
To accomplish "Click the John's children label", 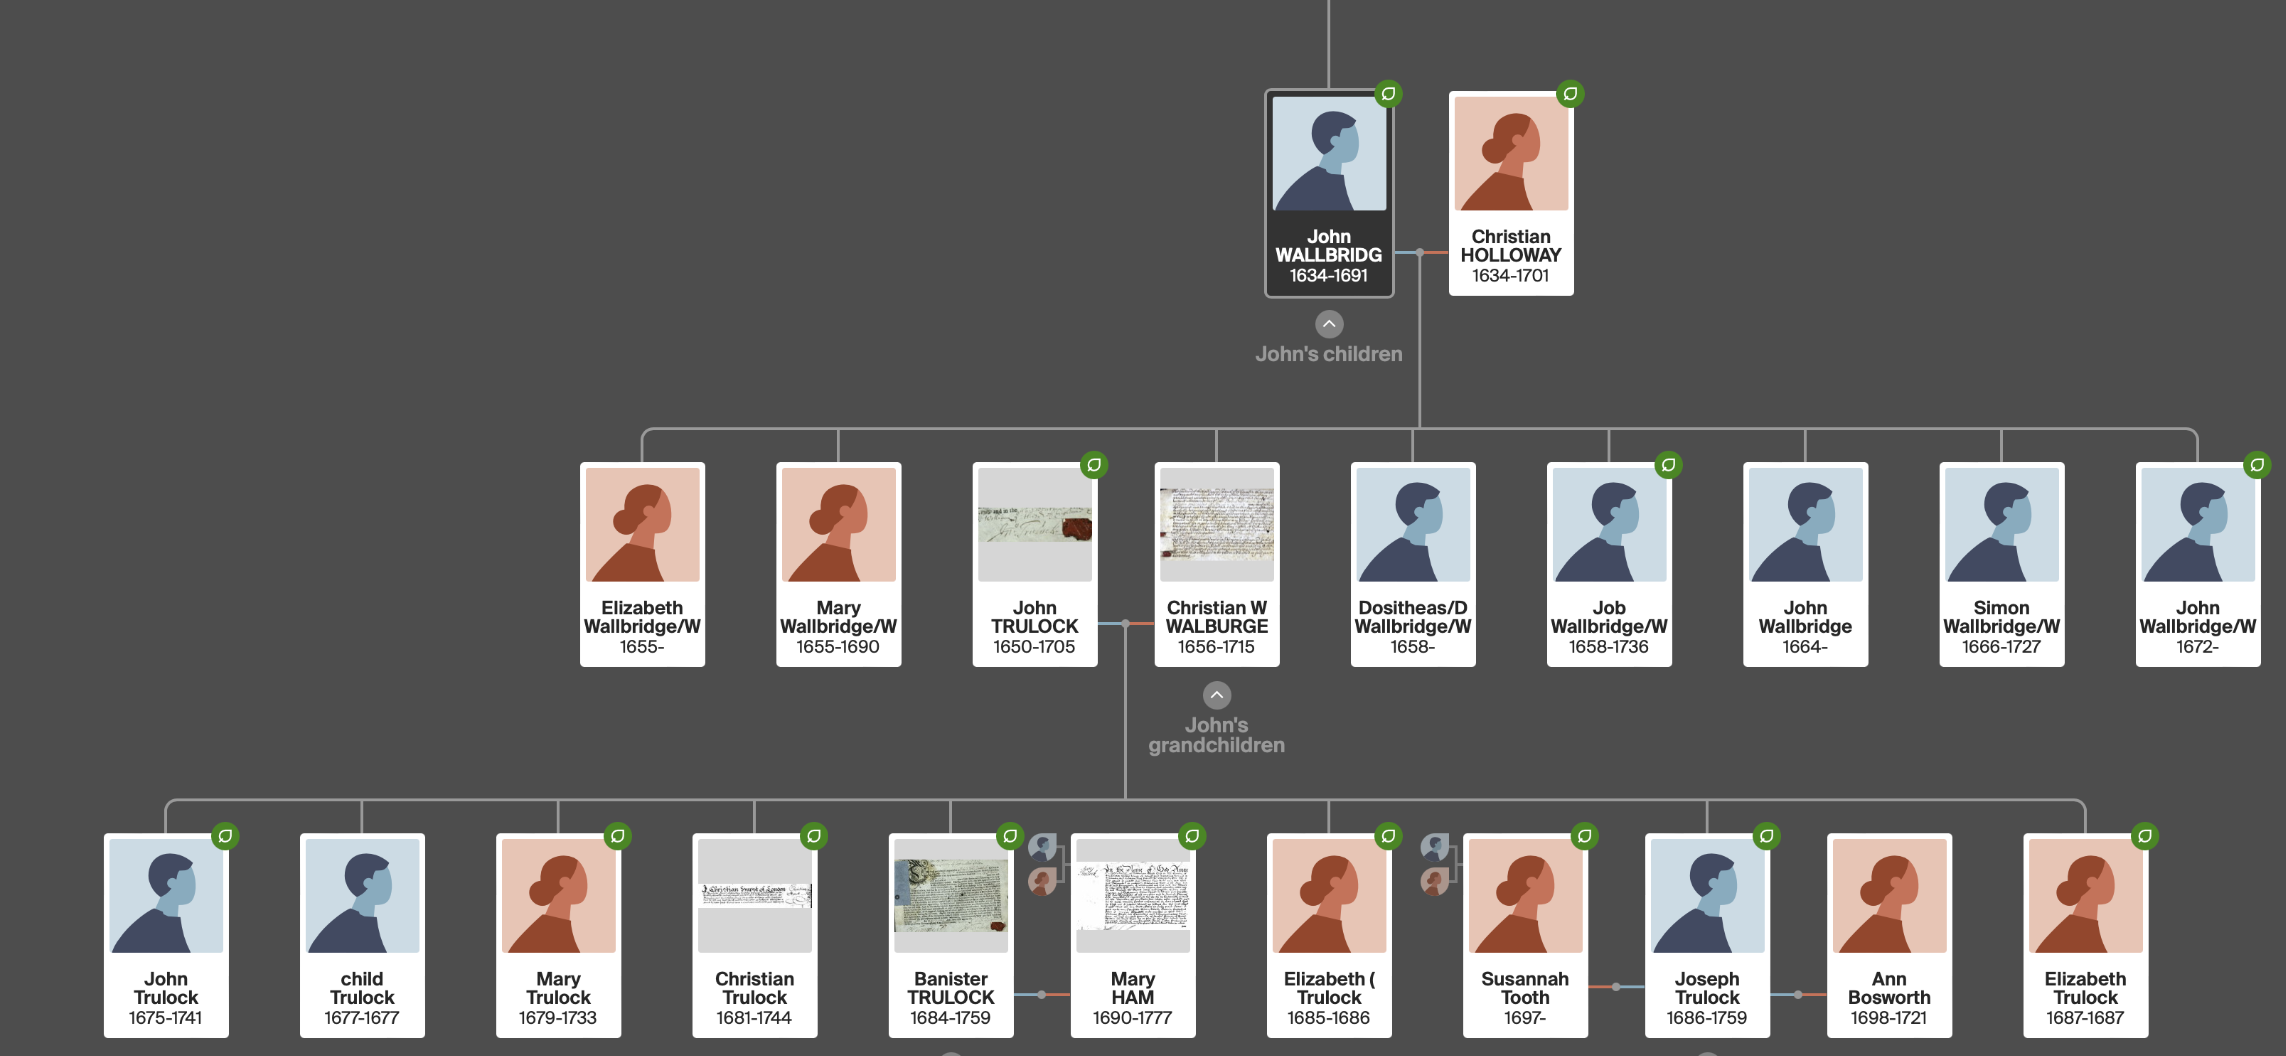I will click(1329, 354).
